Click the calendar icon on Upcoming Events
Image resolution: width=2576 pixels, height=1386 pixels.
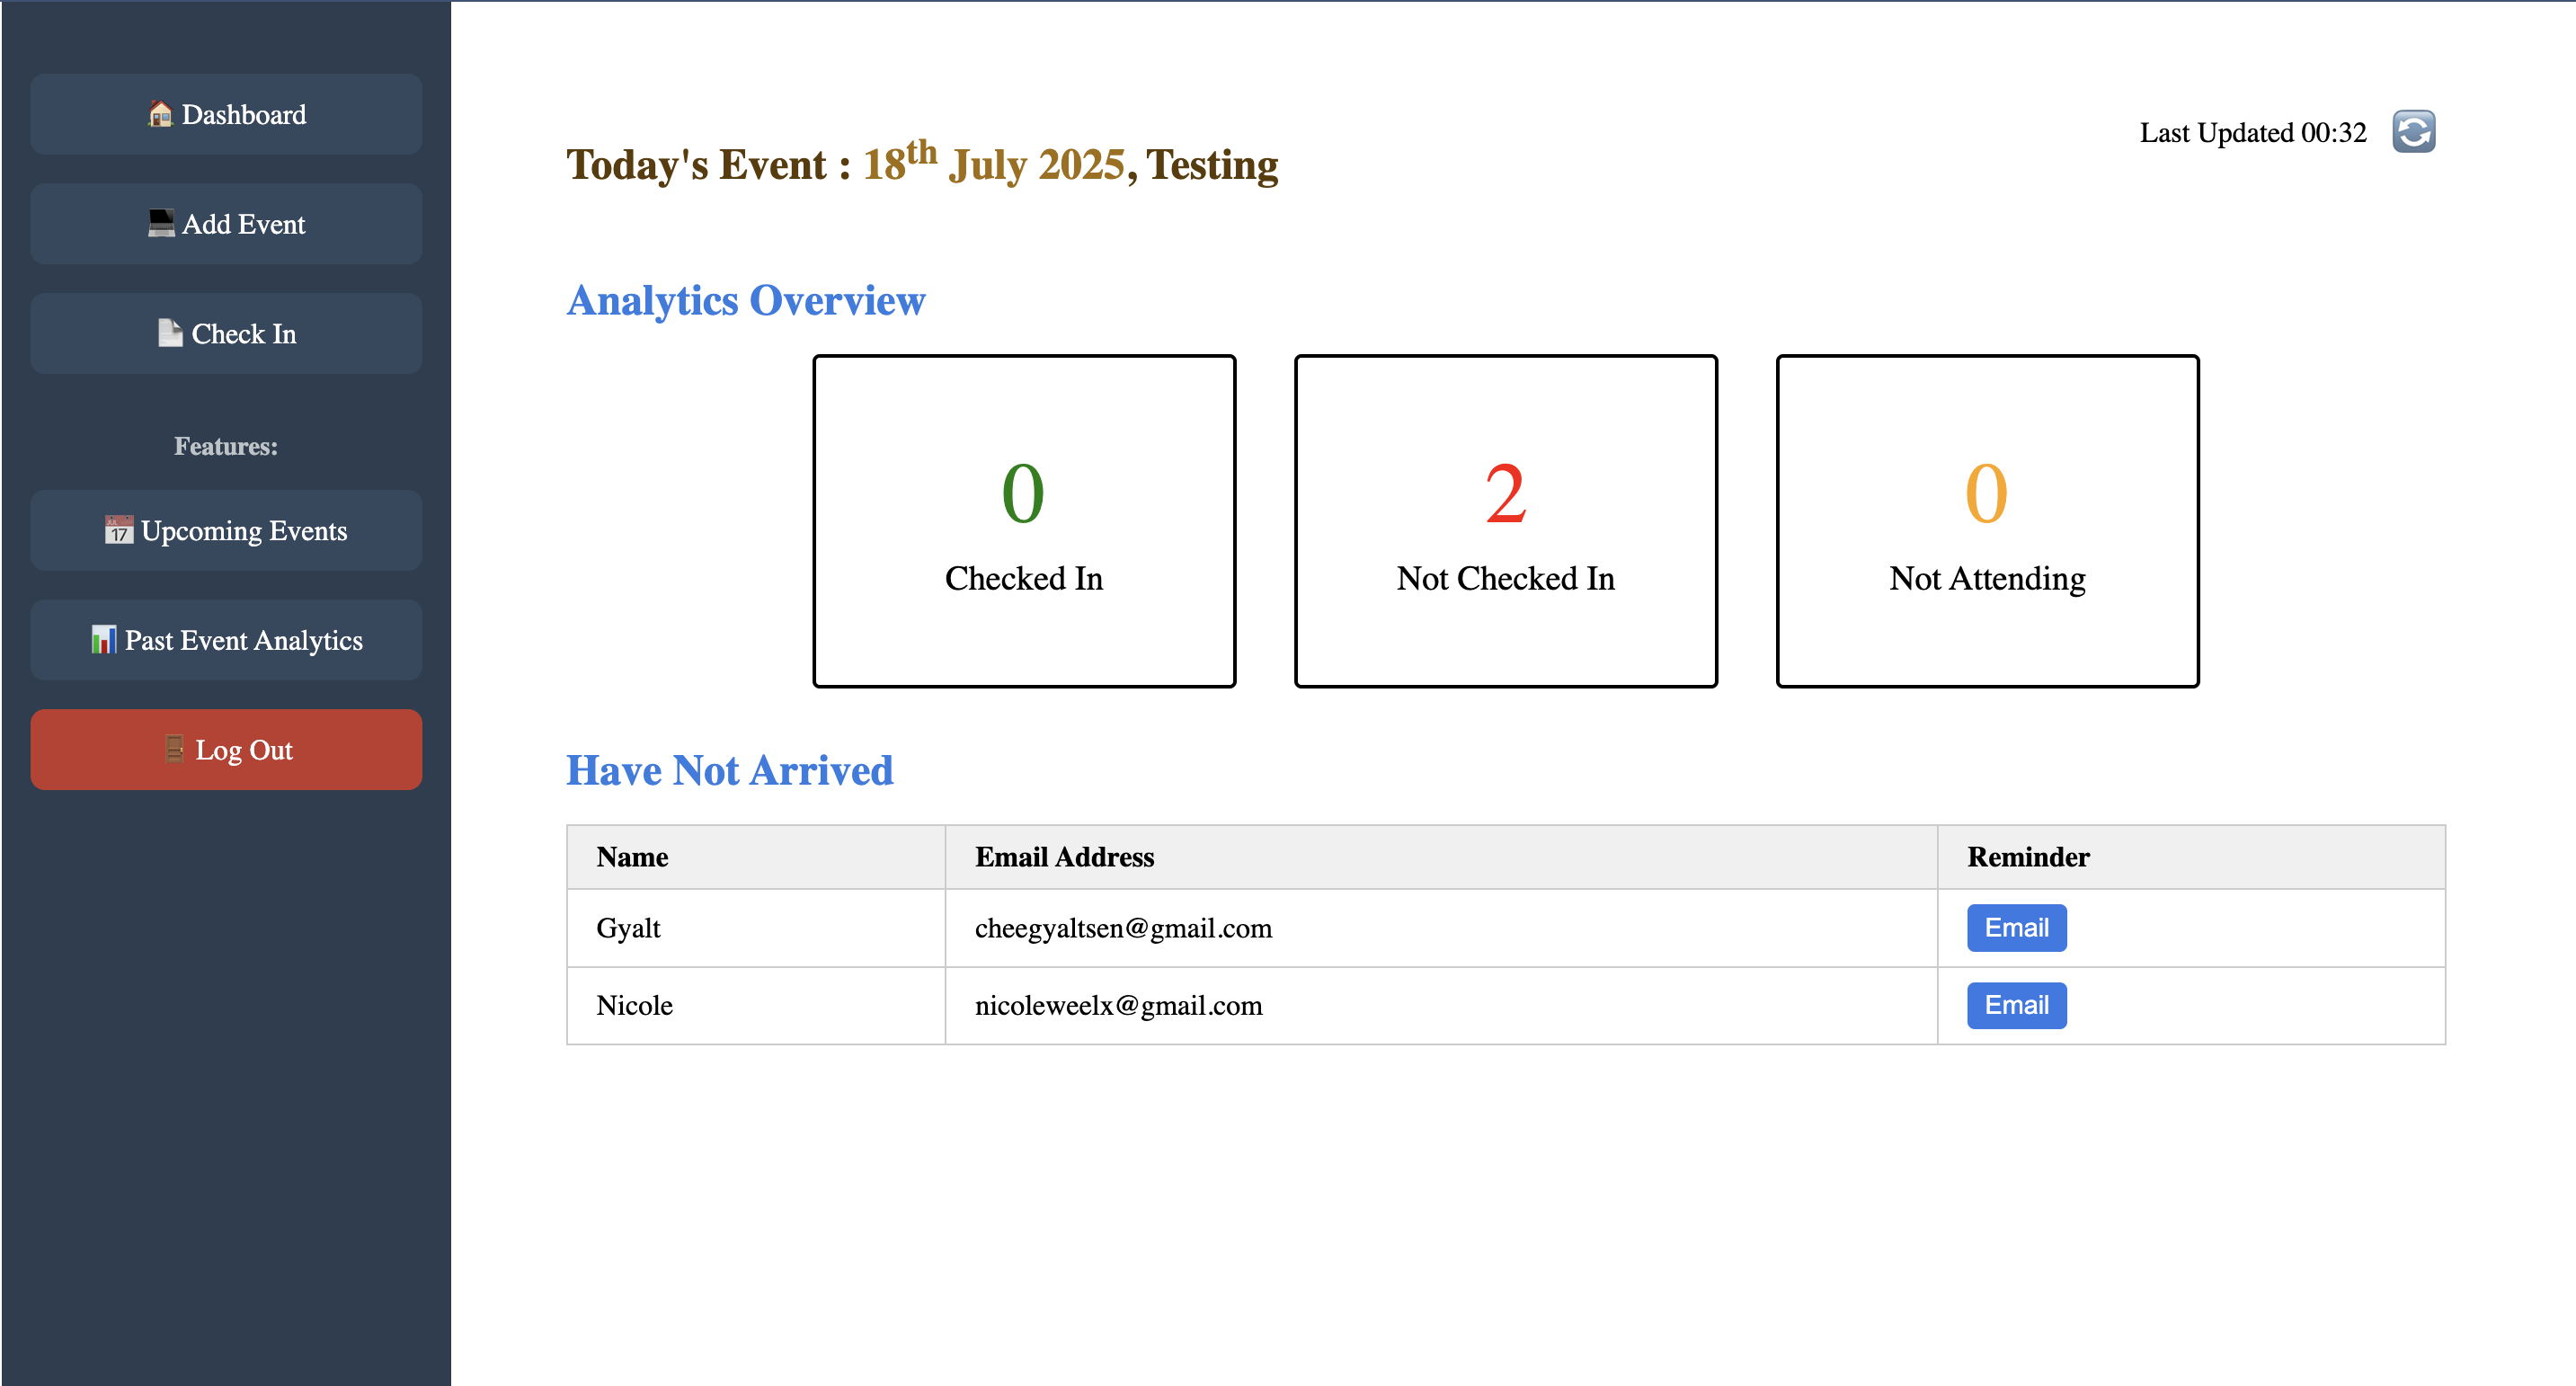coord(119,530)
